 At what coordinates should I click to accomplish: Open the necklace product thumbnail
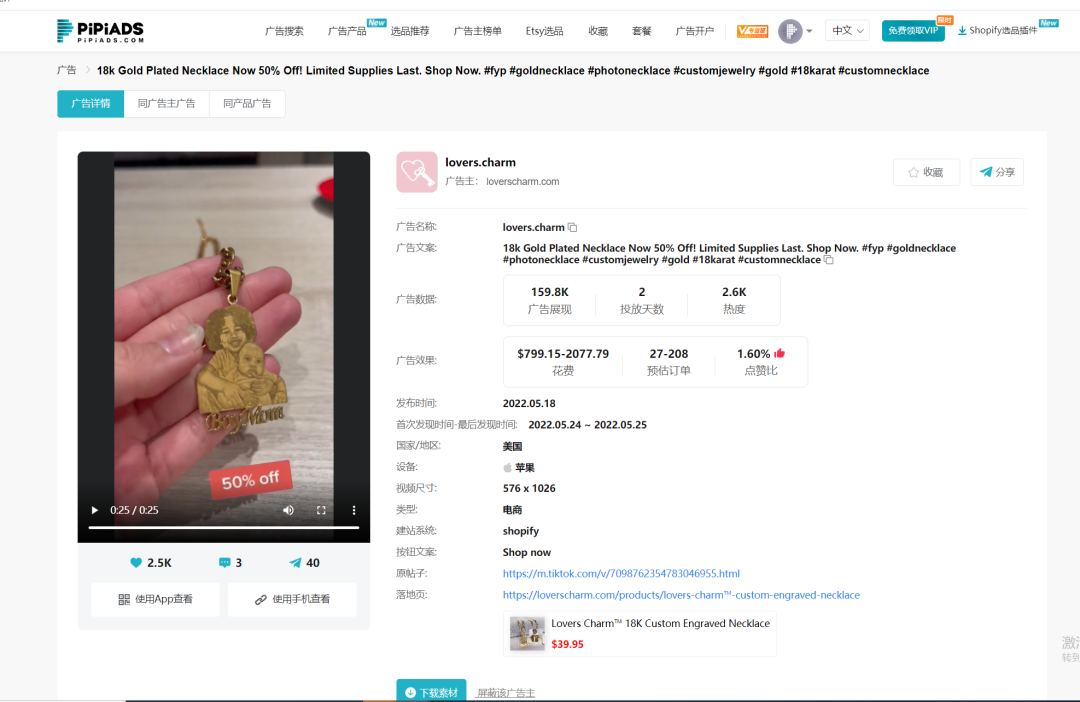527,634
